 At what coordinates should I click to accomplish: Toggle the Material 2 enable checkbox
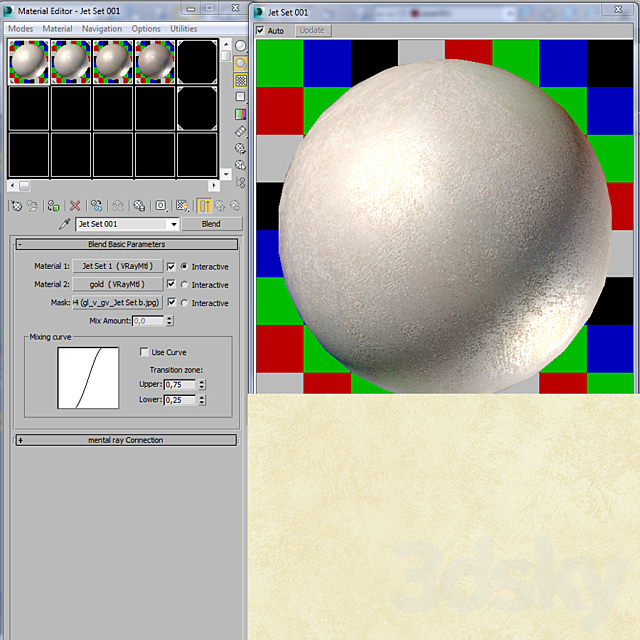[171, 284]
